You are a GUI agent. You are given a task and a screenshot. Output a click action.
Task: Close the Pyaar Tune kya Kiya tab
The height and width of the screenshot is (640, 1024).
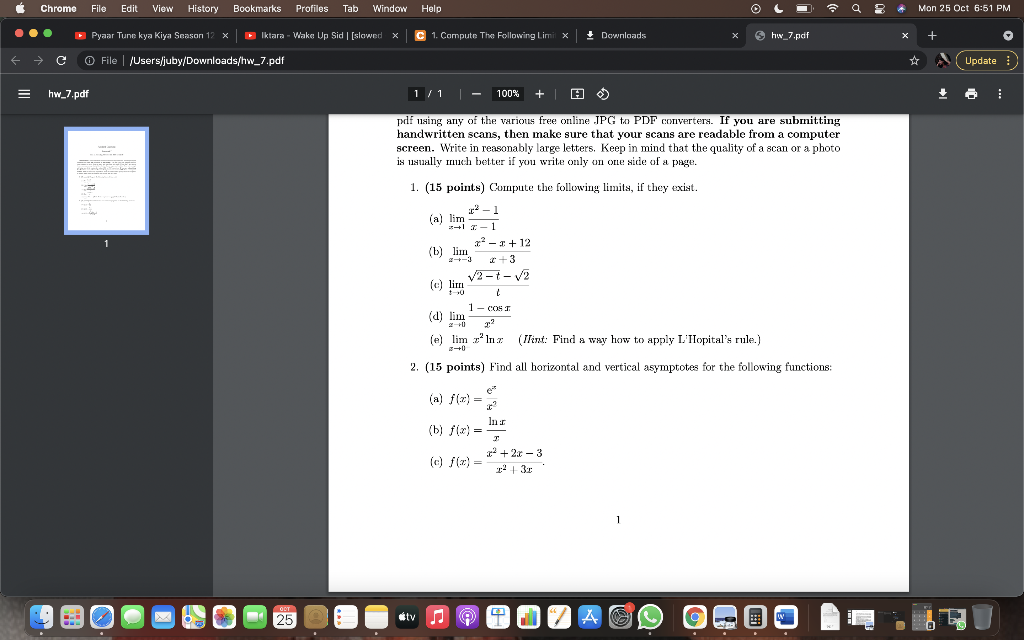[225, 35]
